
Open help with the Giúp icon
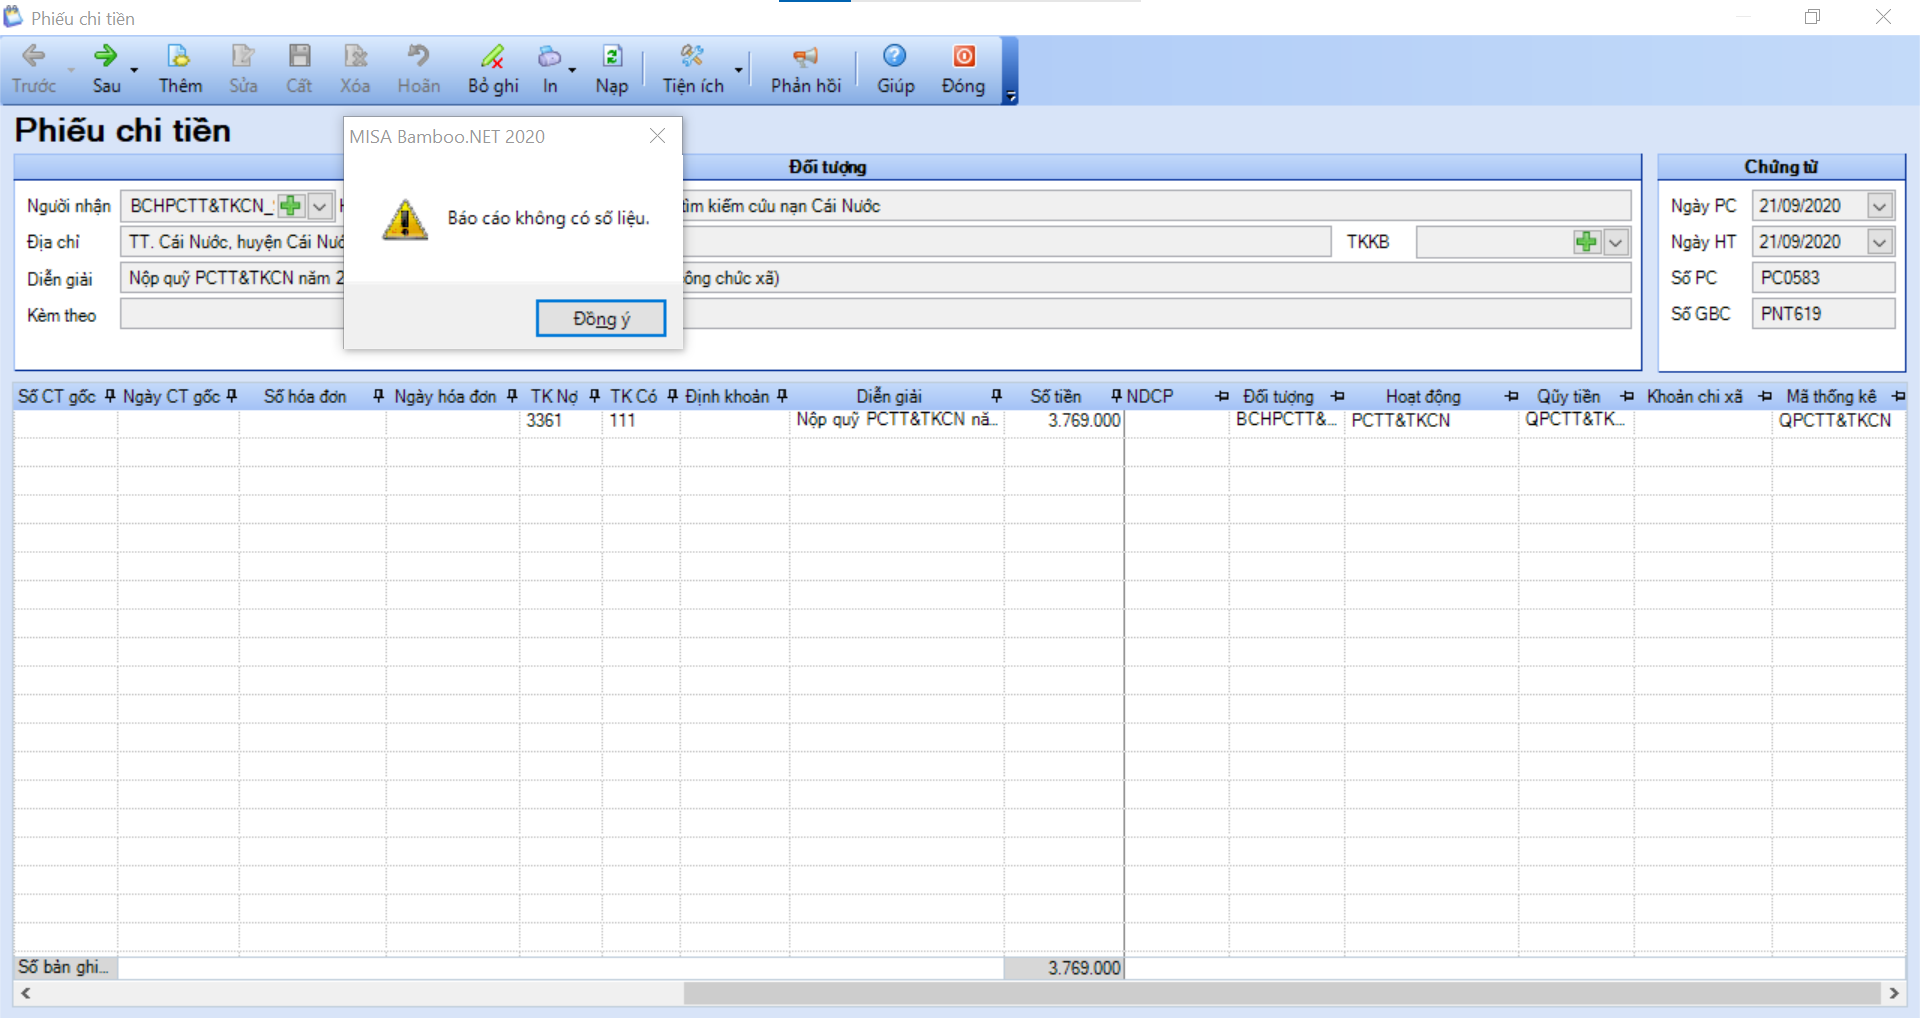(x=895, y=68)
